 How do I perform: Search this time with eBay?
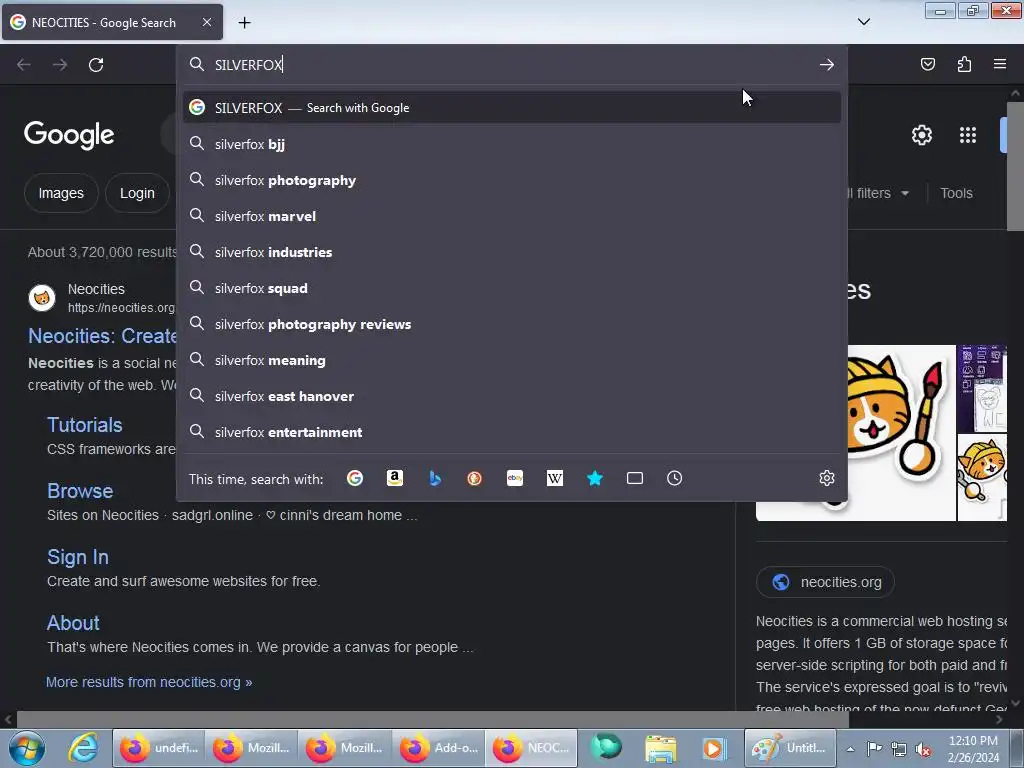coord(515,478)
